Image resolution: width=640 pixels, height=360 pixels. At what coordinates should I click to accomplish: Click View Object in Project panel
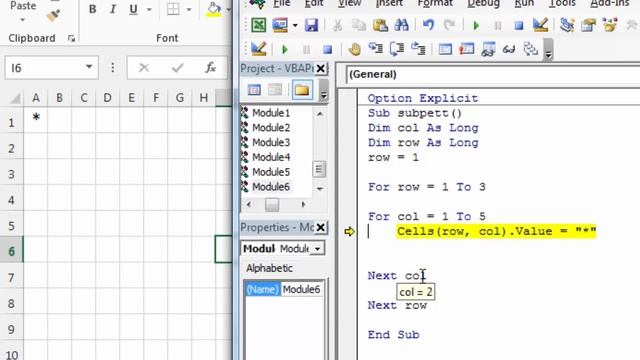(275, 90)
